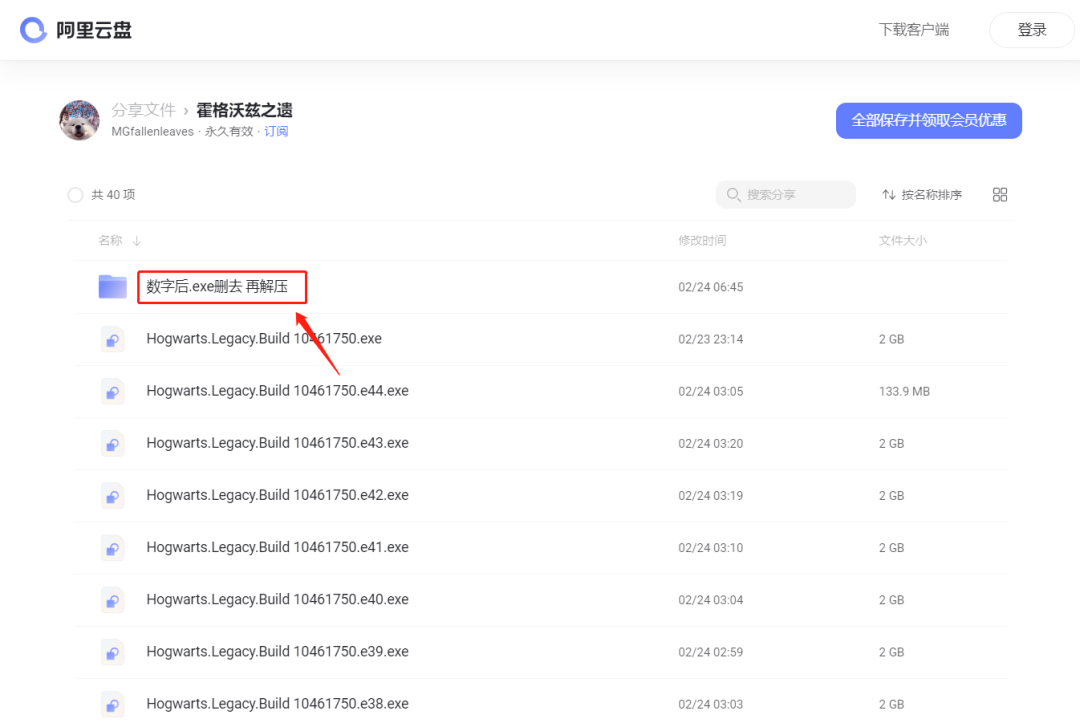1080x727 pixels.
Task: Click file icon of 10461750.e44.exe
Action: (x=112, y=391)
